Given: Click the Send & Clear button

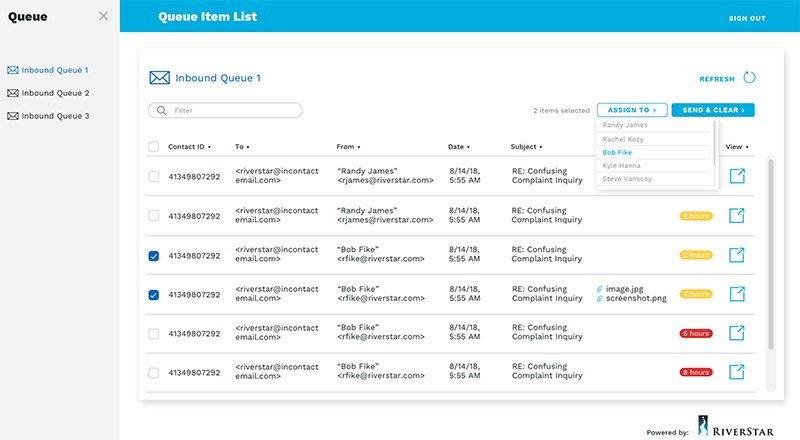Looking at the screenshot, I should pyautogui.click(x=713, y=110).
